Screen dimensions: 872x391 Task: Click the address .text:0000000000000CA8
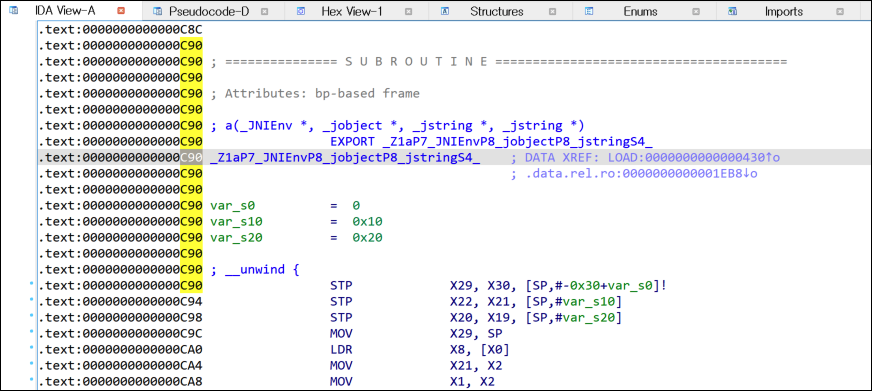[120, 382]
